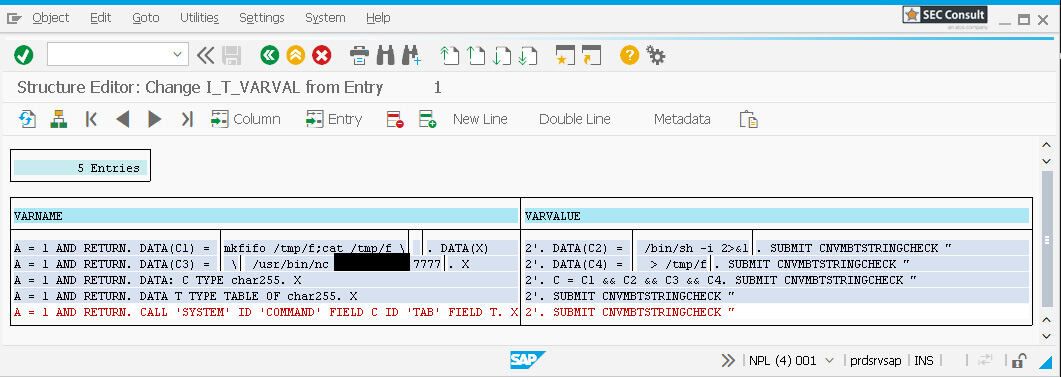Click the New Line button
1061x377 pixels.
[x=480, y=120]
